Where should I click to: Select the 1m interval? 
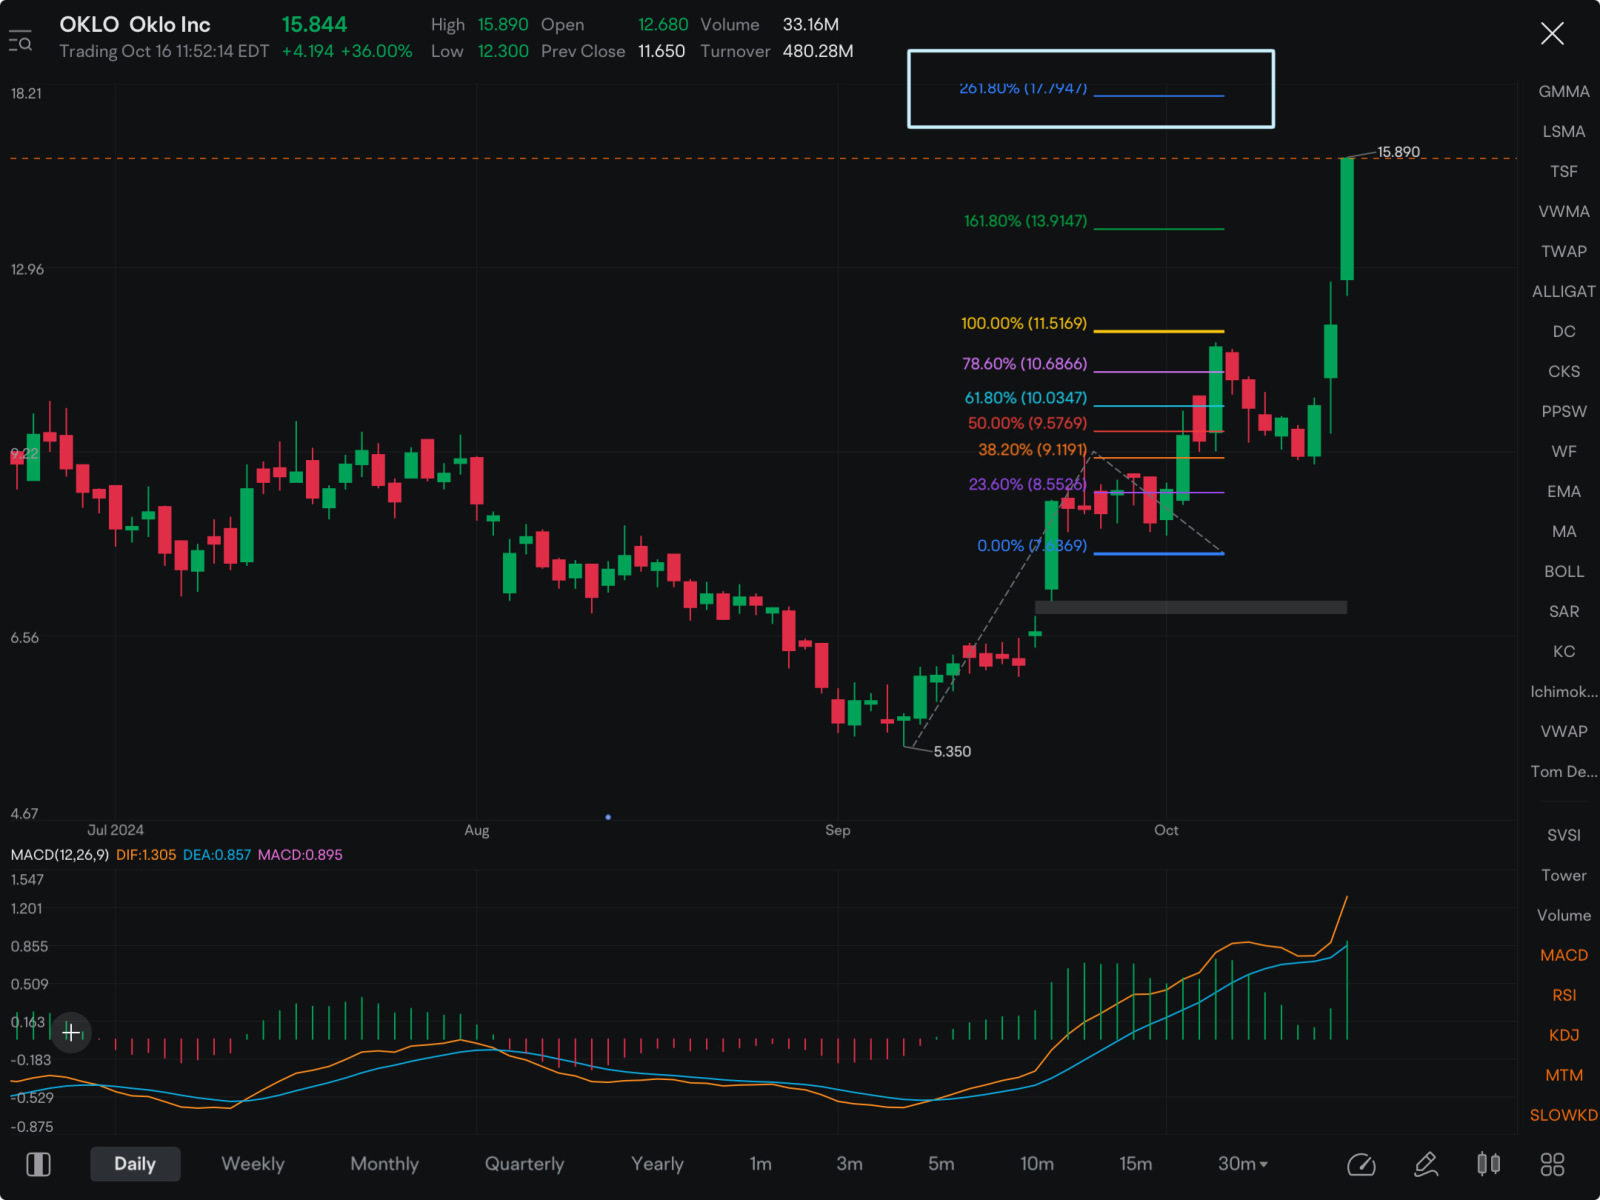tap(761, 1164)
